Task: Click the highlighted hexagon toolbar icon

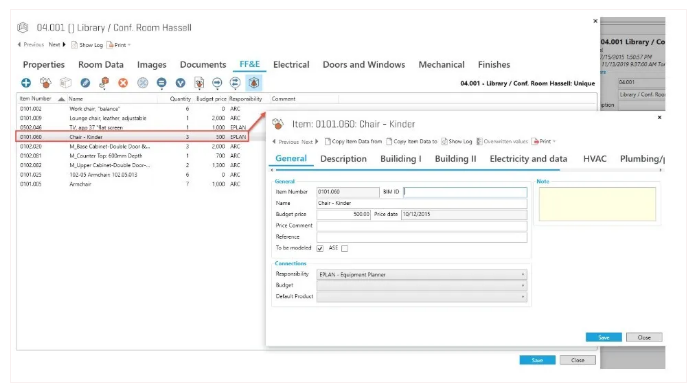Action: [x=254, y=83]
